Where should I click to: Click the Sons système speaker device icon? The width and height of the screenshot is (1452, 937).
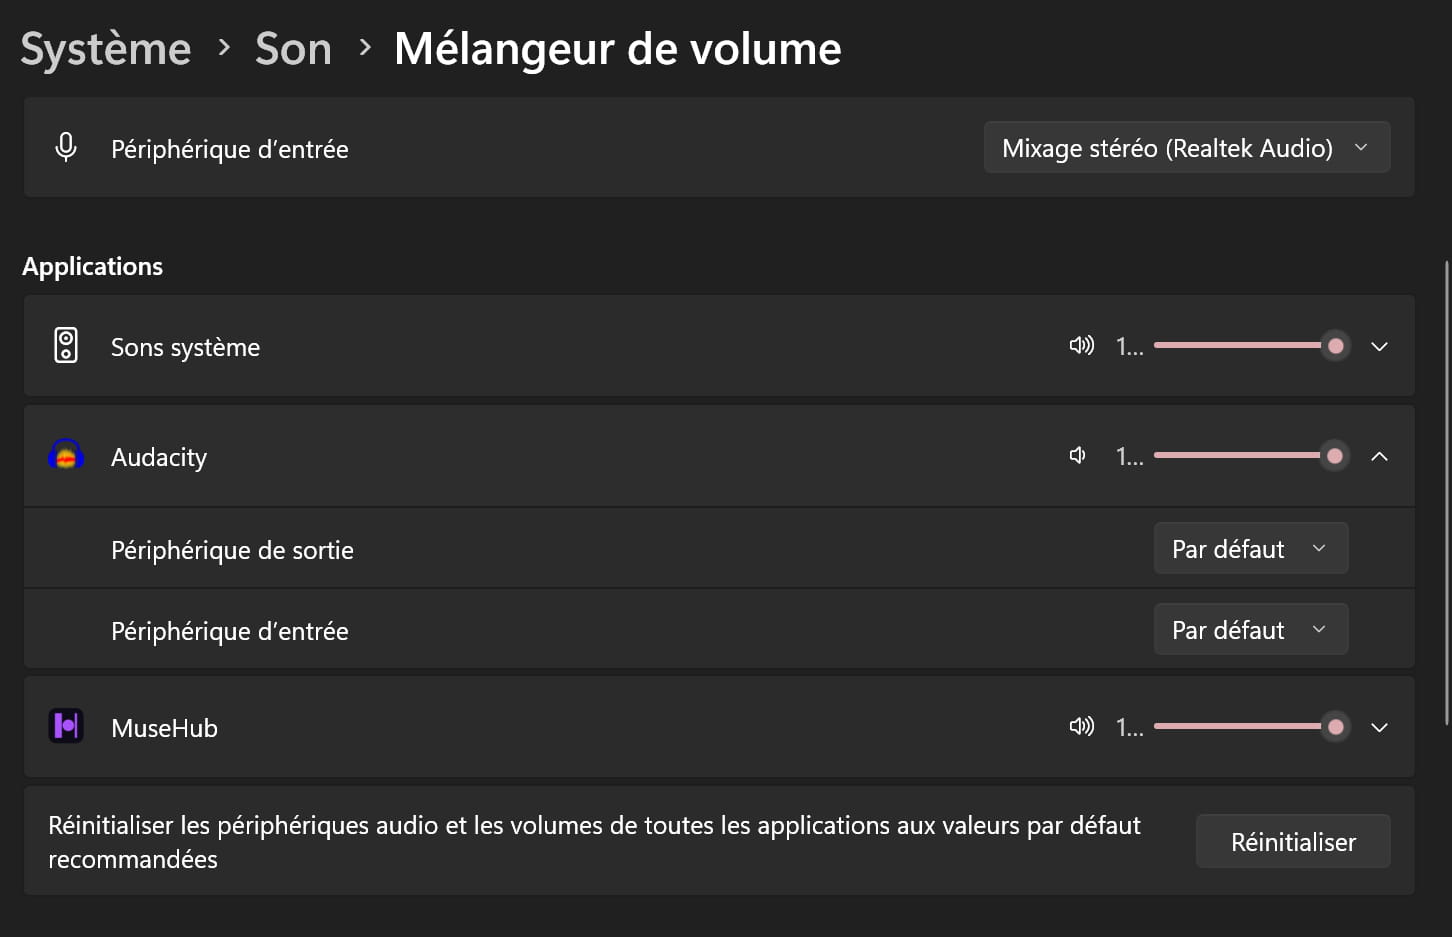pyautogui.click(x=66, y=346)
